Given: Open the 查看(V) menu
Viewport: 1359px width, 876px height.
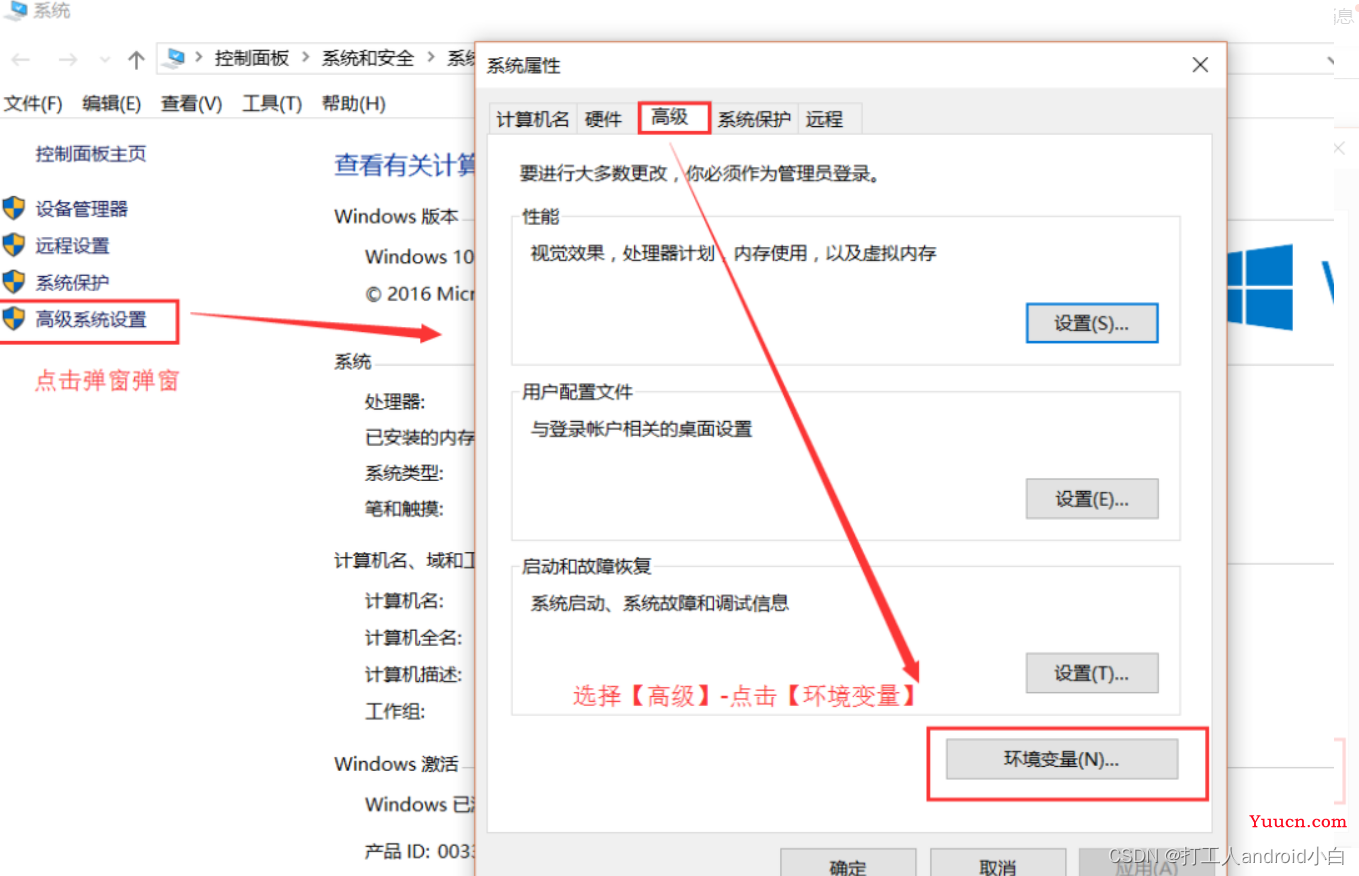Looking at the screenshot, I should pos(192,103).
